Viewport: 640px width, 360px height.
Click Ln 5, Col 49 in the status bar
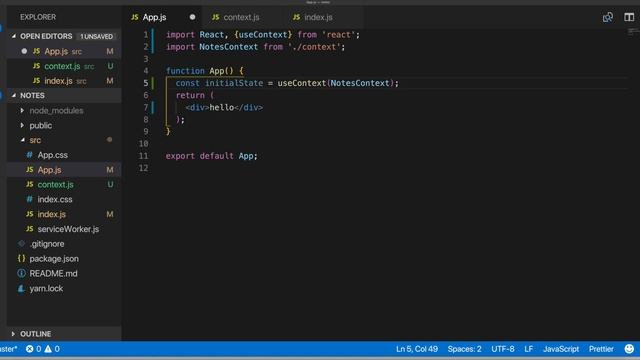pos(417,349)
